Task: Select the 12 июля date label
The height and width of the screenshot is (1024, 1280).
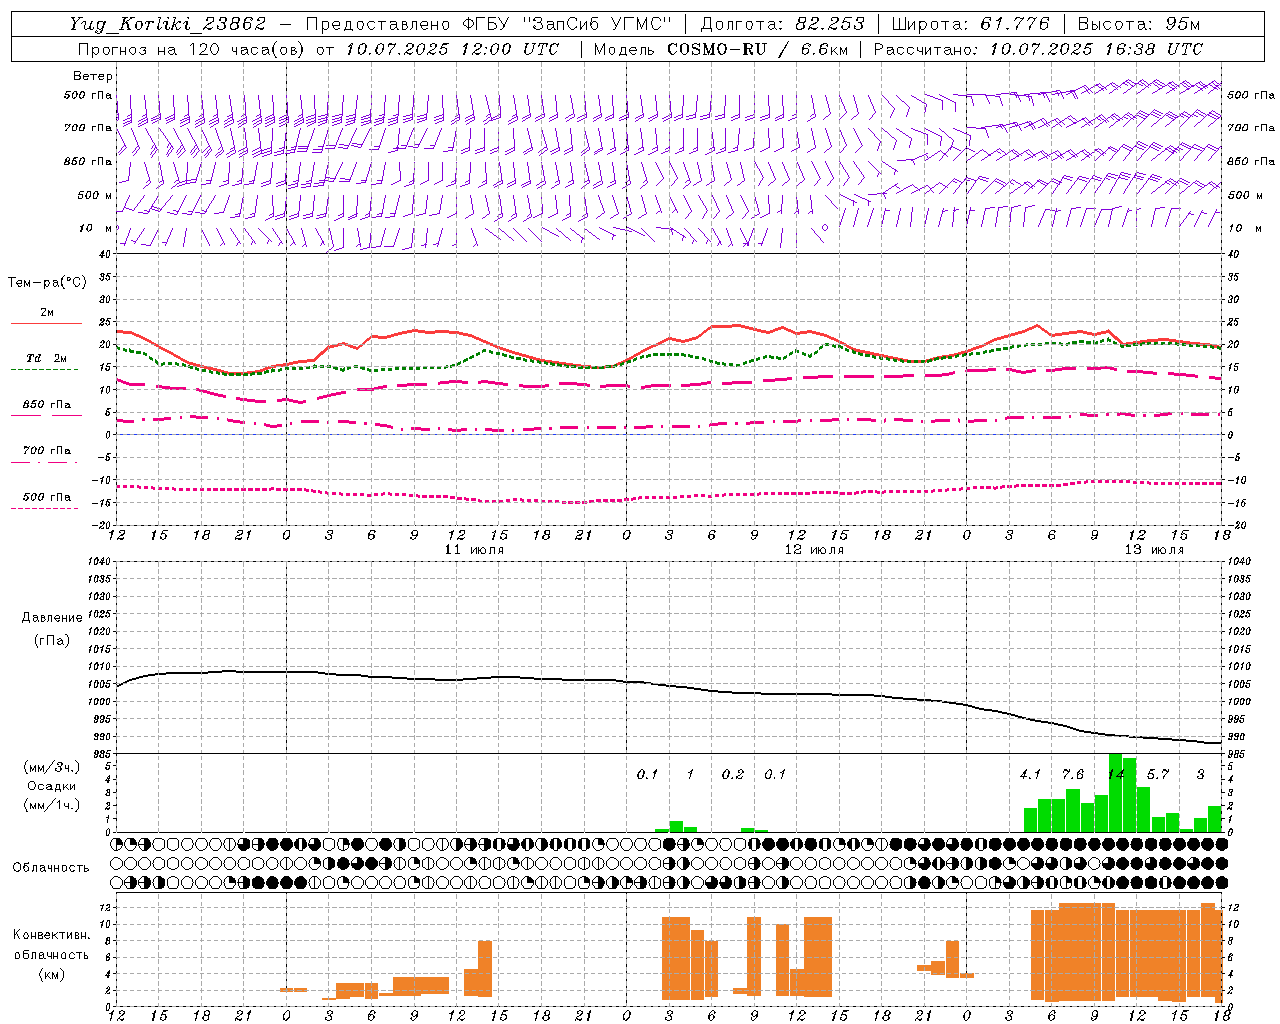Action: click(x=814, y=550)
